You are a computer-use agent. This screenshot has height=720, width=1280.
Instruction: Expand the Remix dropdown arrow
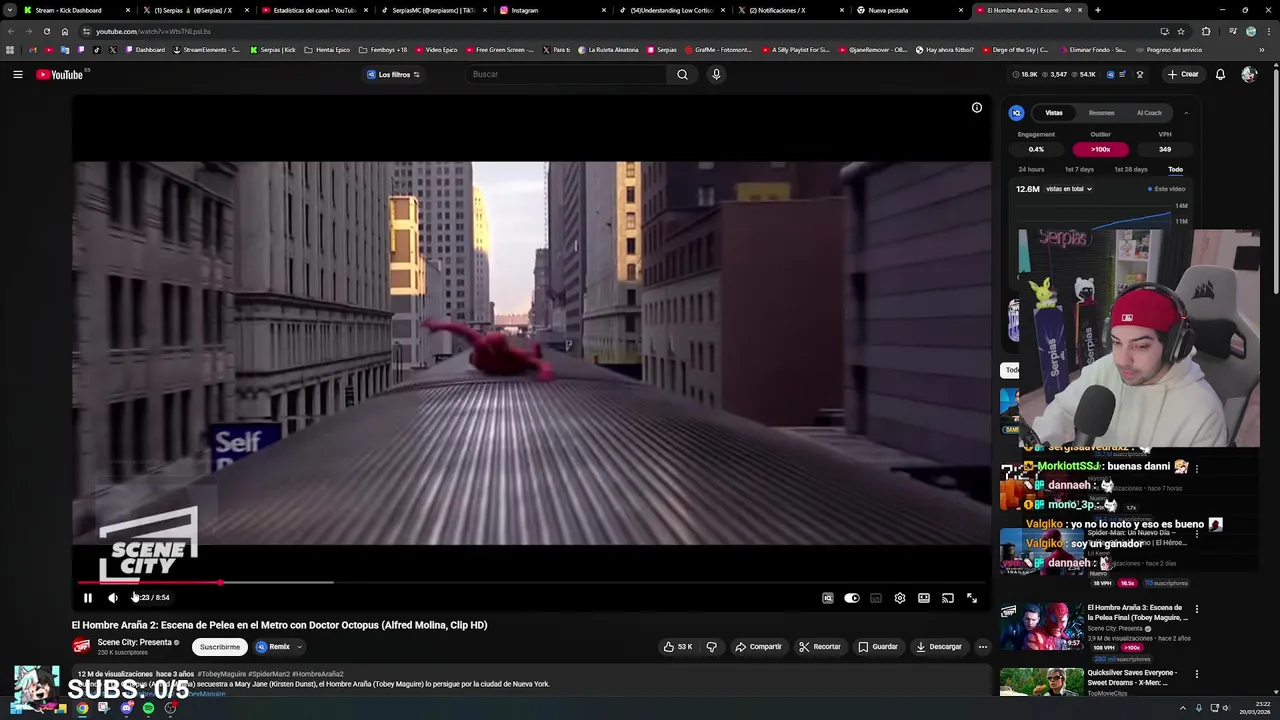[299, 647]
